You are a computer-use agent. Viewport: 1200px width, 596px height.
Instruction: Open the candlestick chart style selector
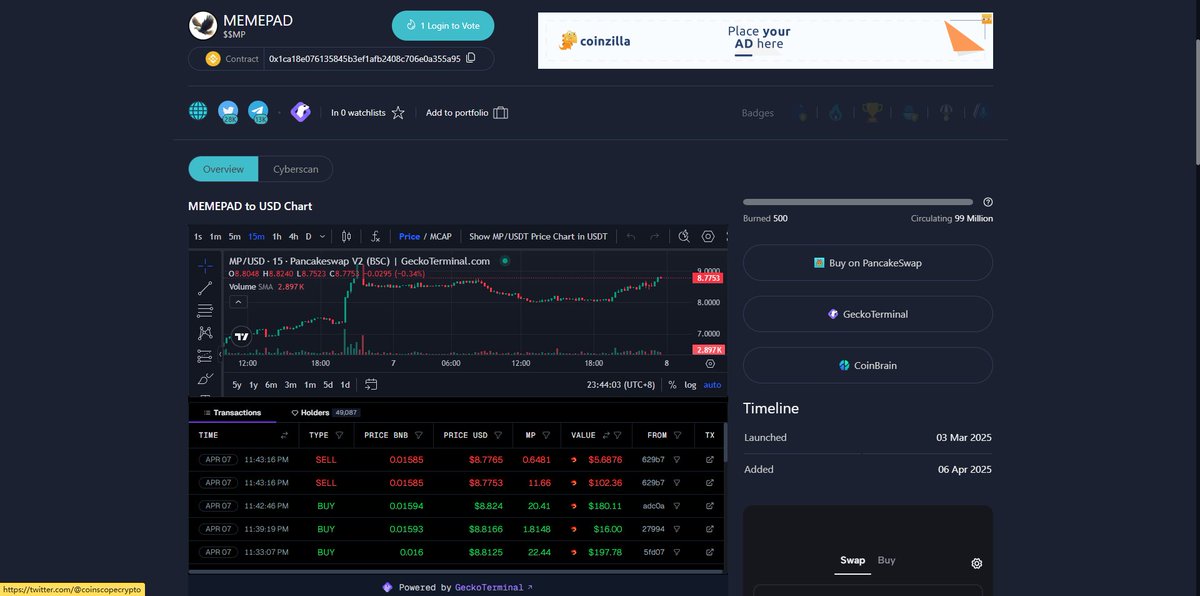pos(347,237)
